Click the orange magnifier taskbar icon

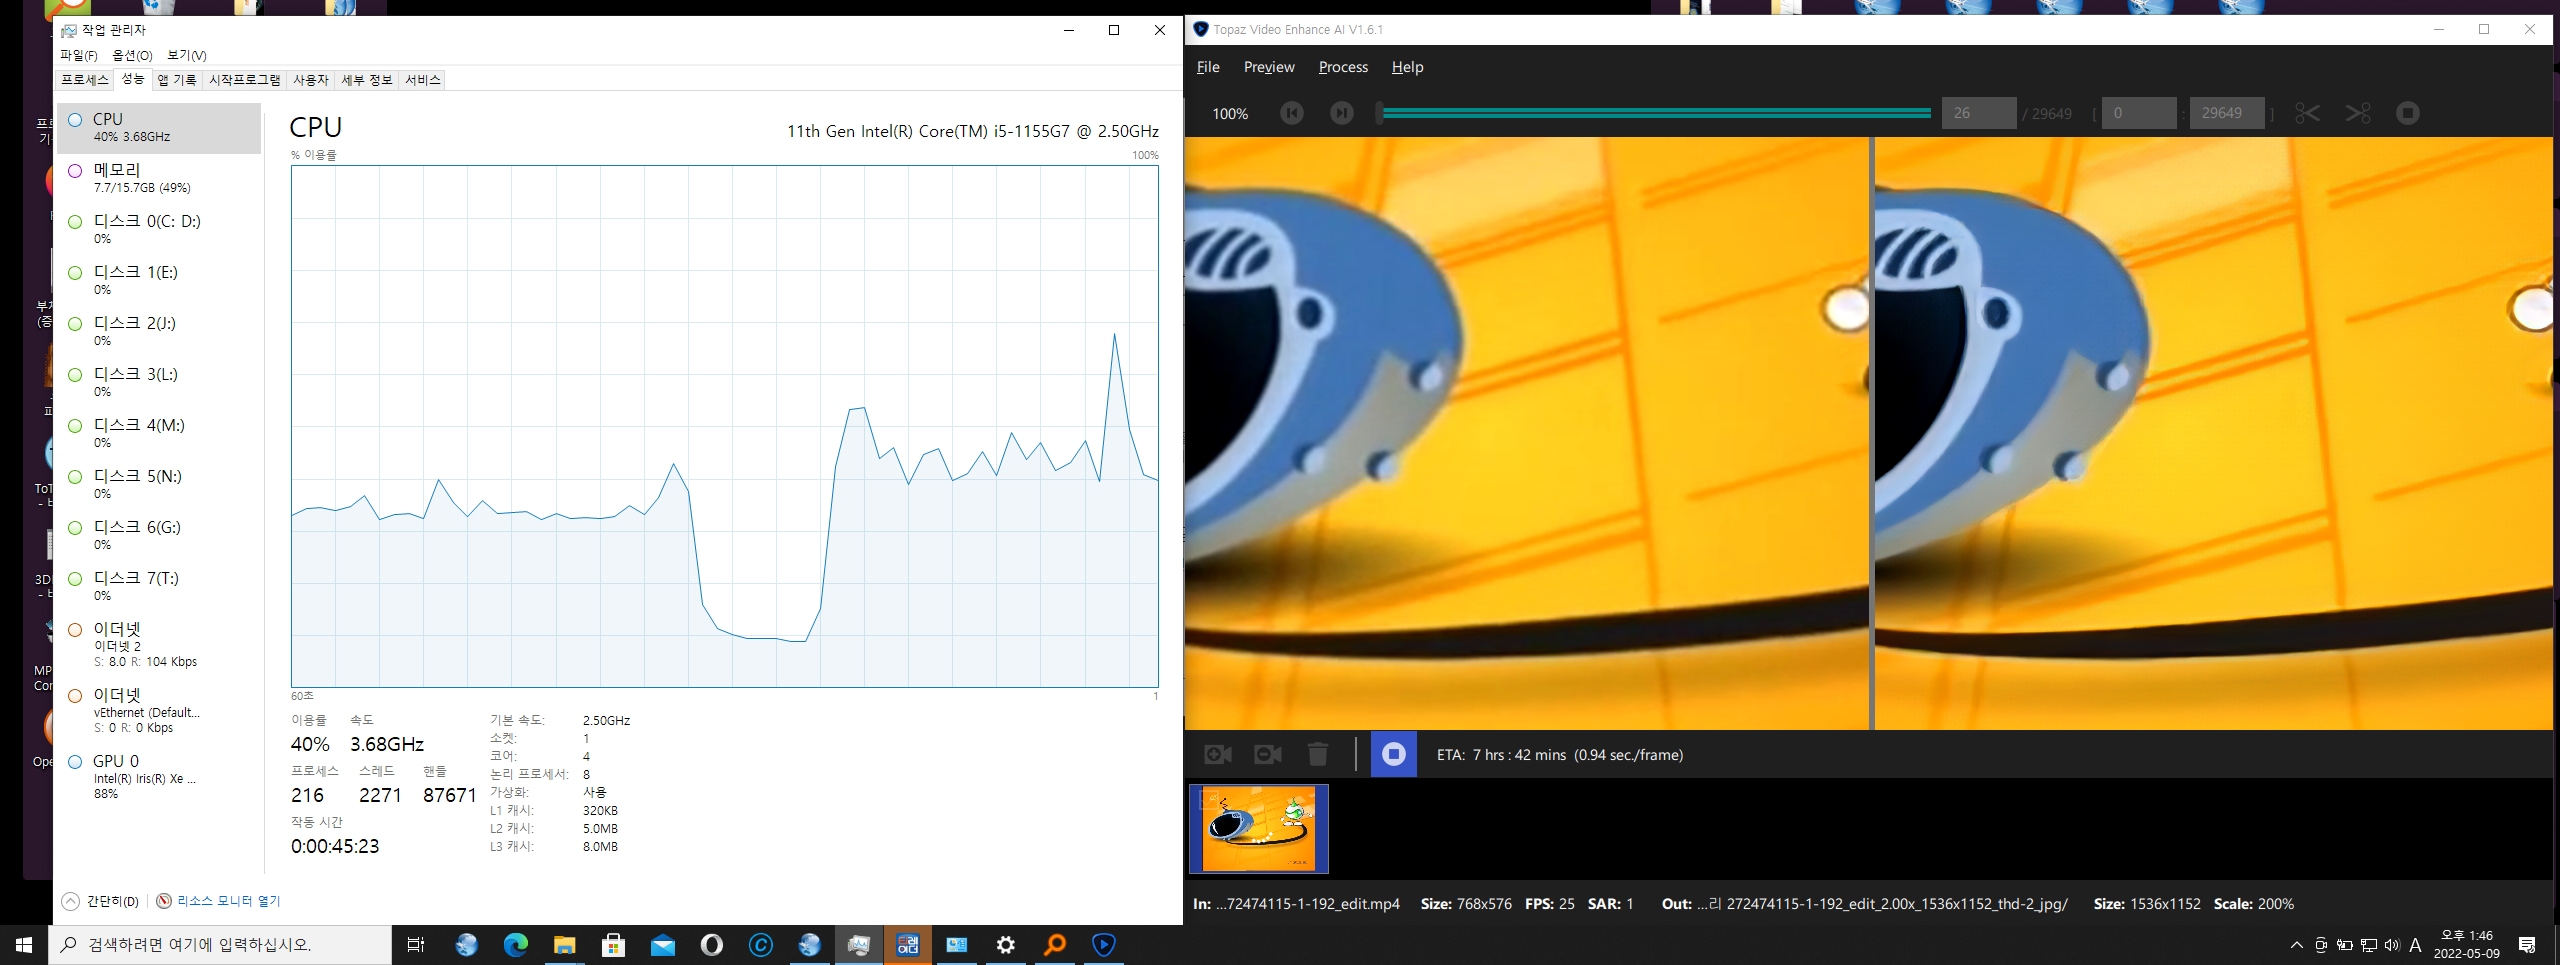[1054, 945]
